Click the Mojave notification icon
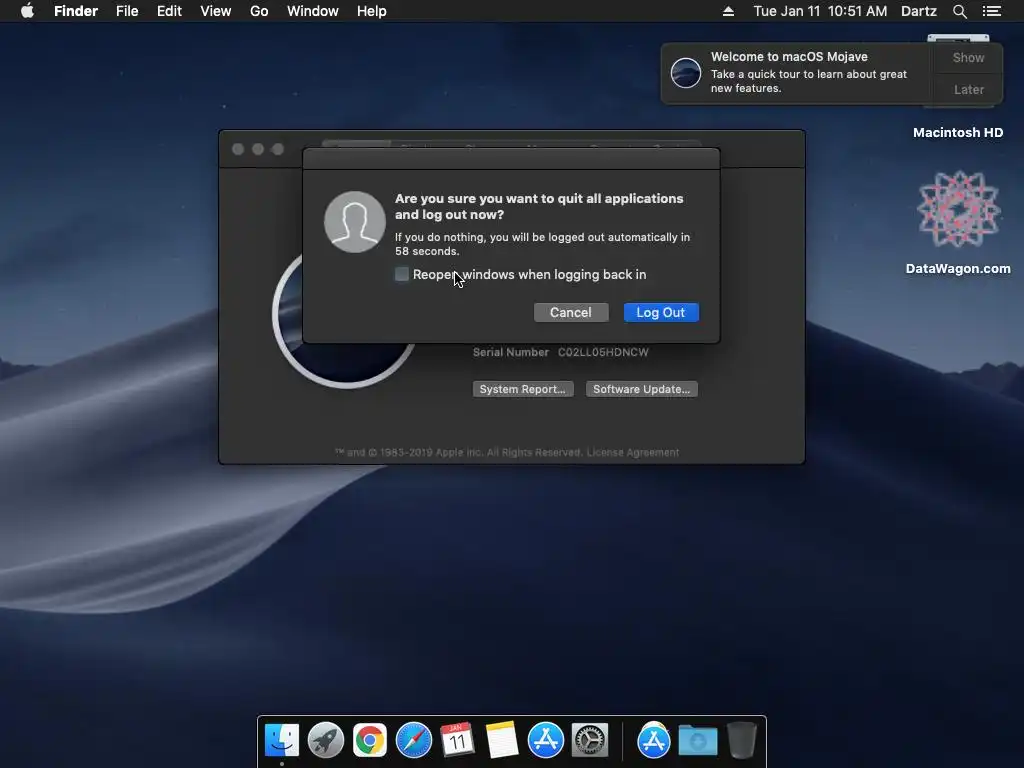 pos(686,72)
